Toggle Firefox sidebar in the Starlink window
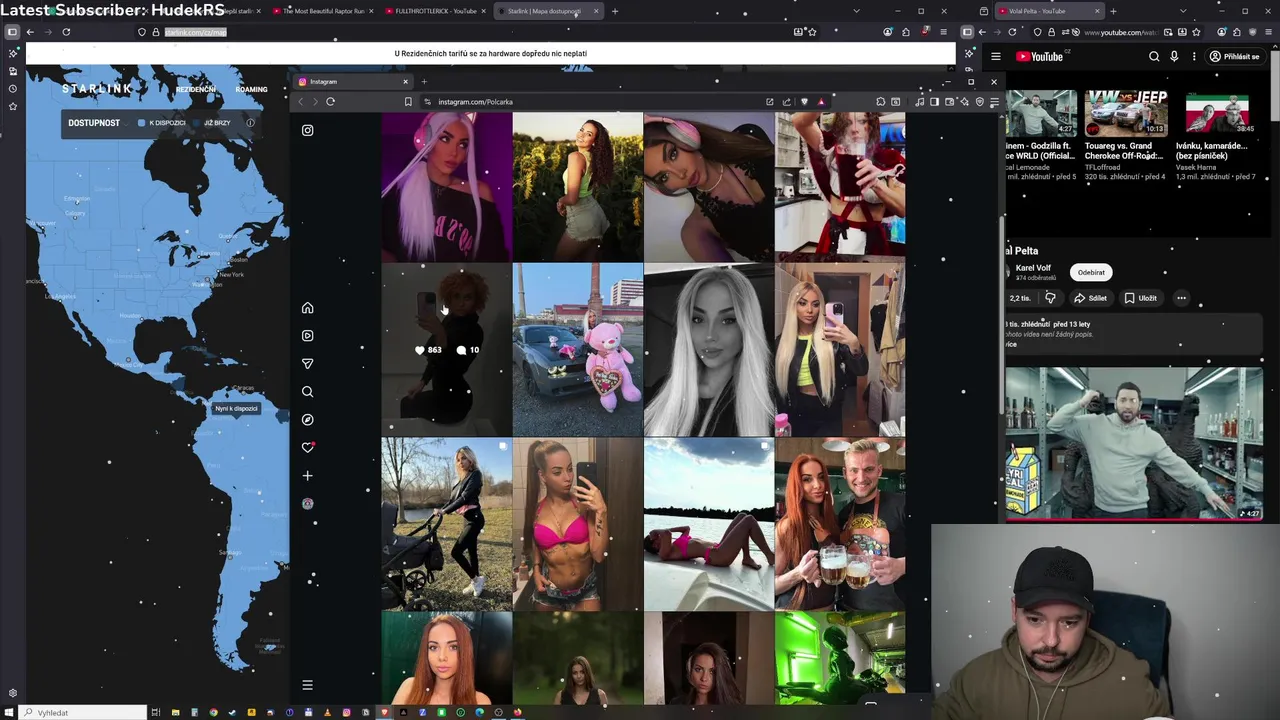 point(12,32)
